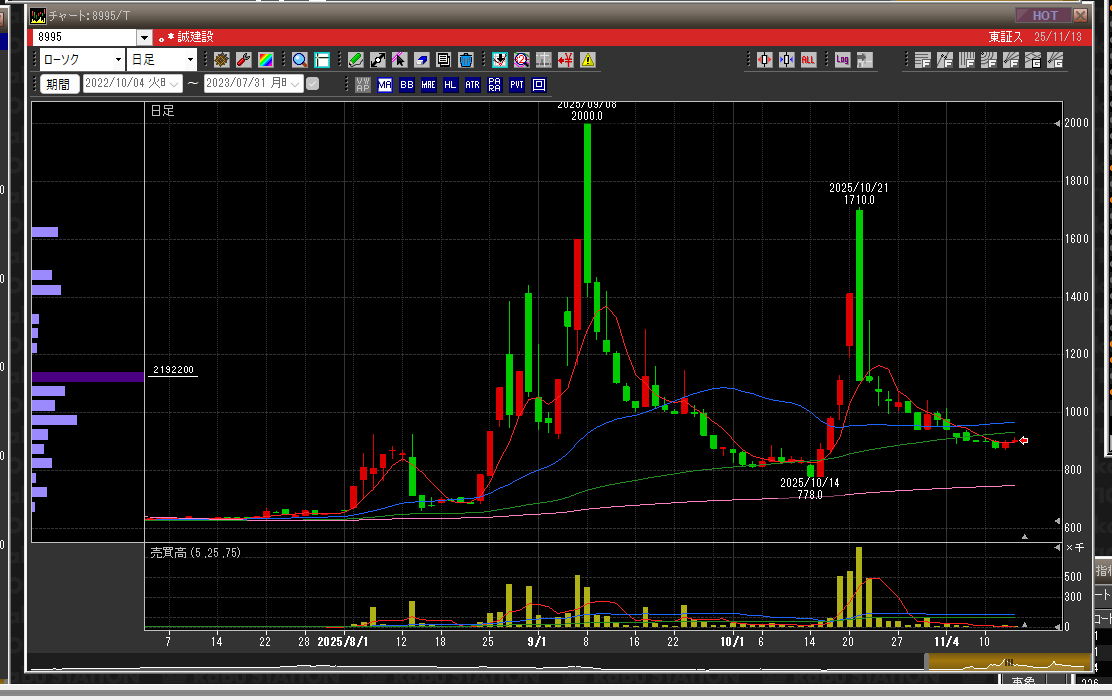
Task: Toggle the BB Bollinger Bands indicator
Action: [x=407, y=85]
